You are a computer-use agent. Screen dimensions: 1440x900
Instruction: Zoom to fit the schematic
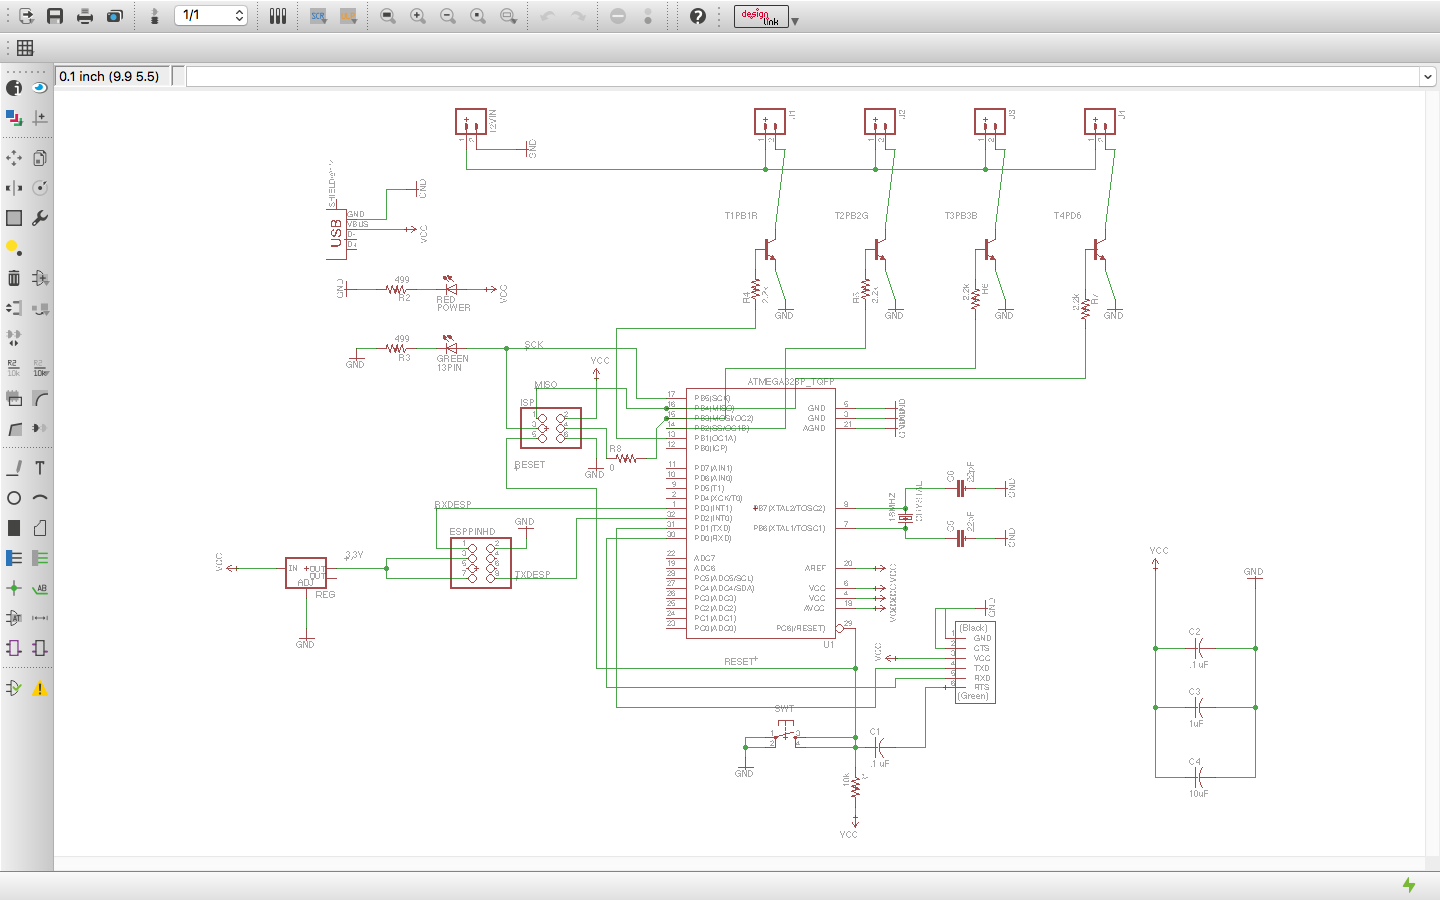tap(388, 16)
